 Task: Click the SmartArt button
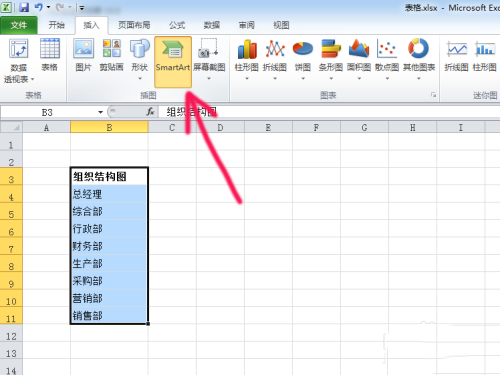173,62
